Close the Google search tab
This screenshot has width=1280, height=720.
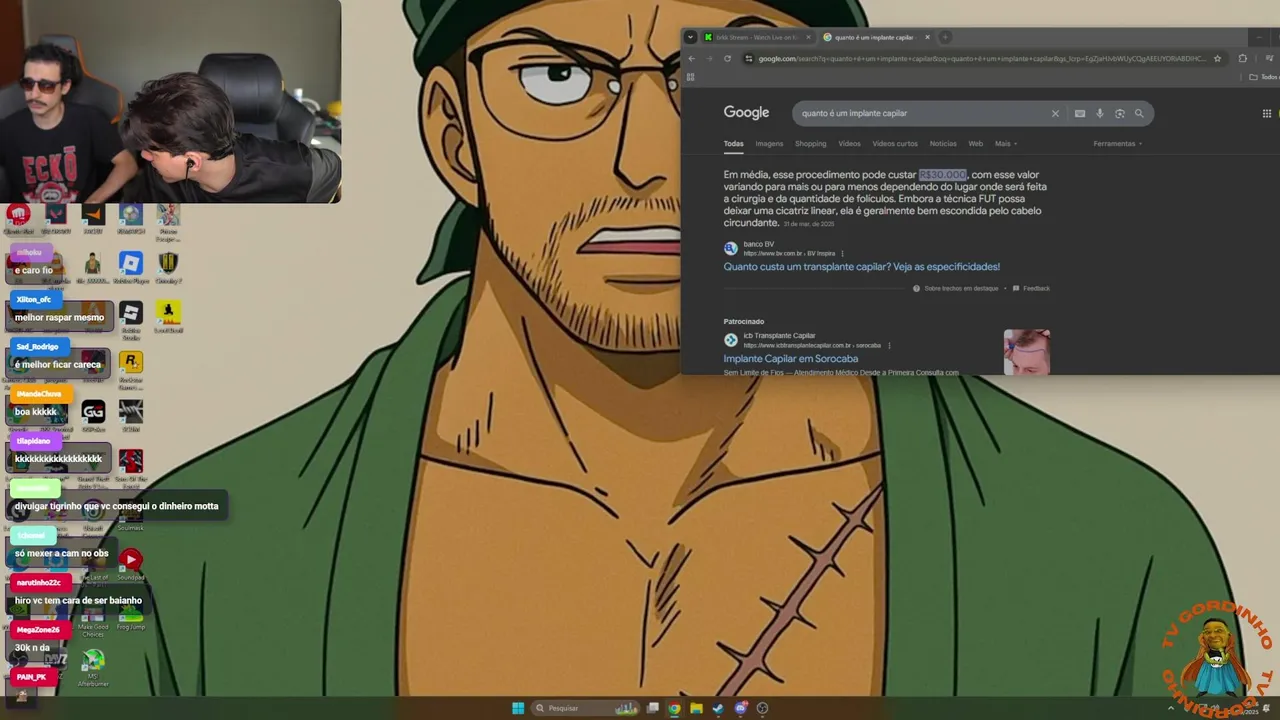coord(927,37)
